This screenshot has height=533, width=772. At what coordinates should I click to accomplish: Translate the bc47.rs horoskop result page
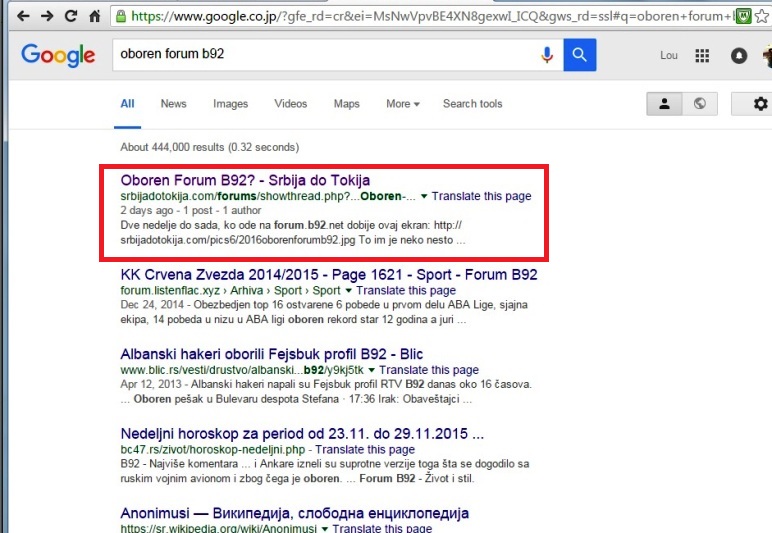click(365, 450)
